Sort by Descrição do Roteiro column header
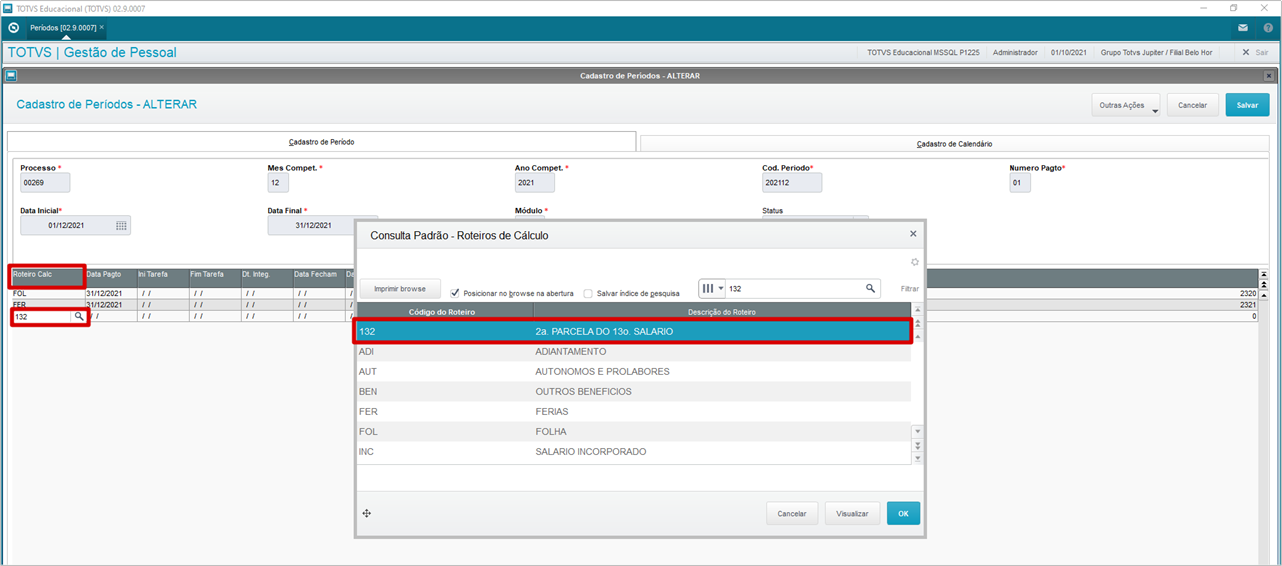Screen dimensions: 1282x566 (x=722, y=312)
